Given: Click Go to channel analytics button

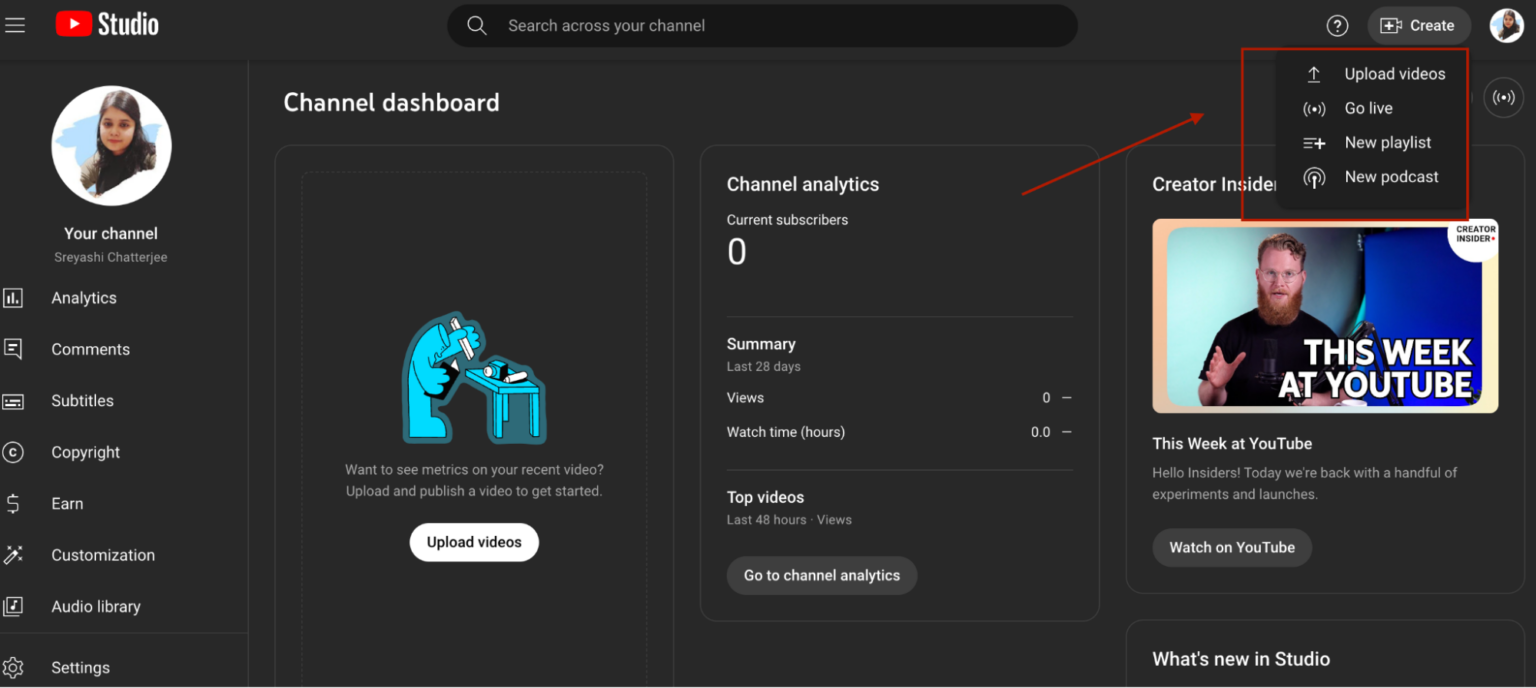Looking at the screenshot, I should click(x=821, y=576).
